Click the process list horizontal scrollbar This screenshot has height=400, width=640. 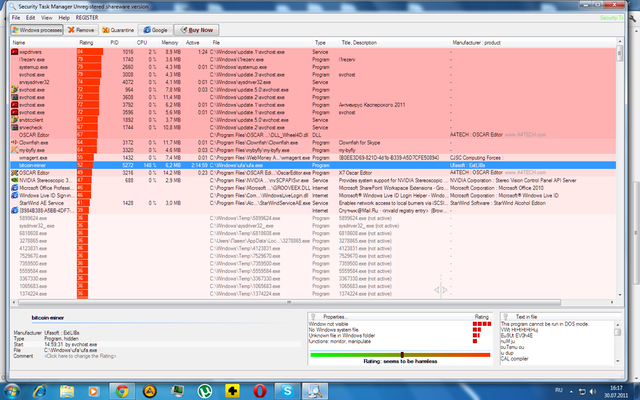(289, 302)
